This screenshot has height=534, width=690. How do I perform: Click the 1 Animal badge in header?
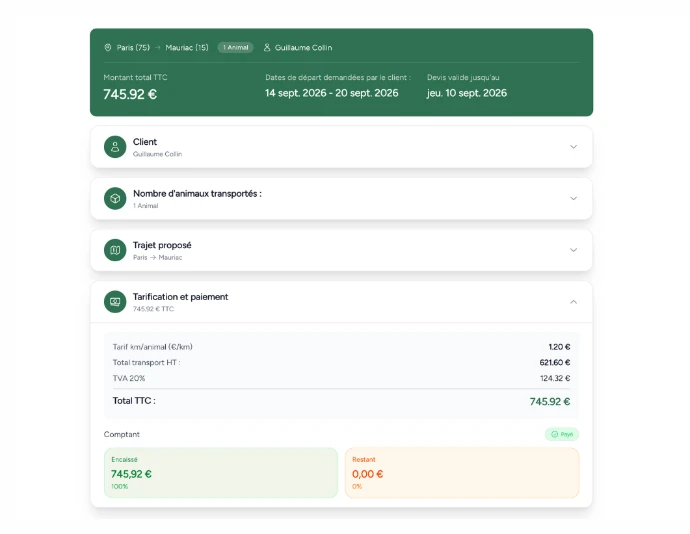[x=235, y=48]
